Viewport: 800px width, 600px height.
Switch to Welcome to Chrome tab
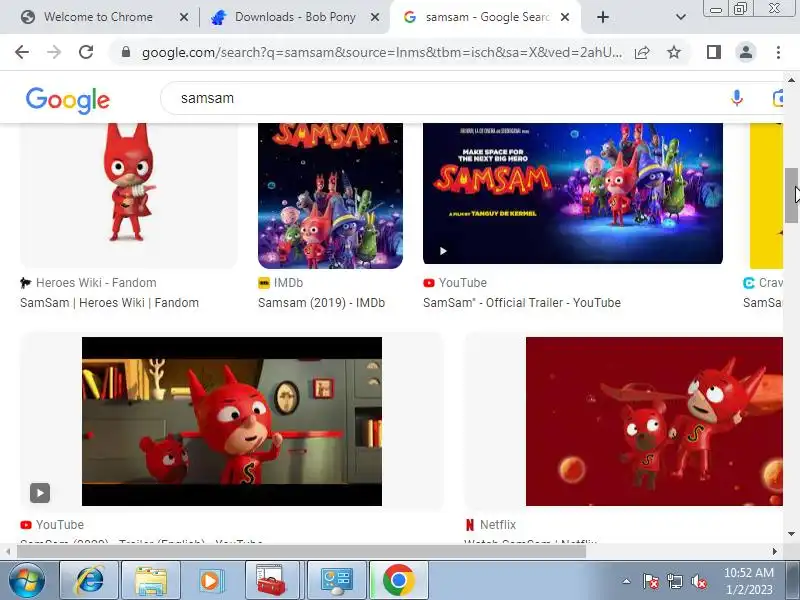click(98, 17)
